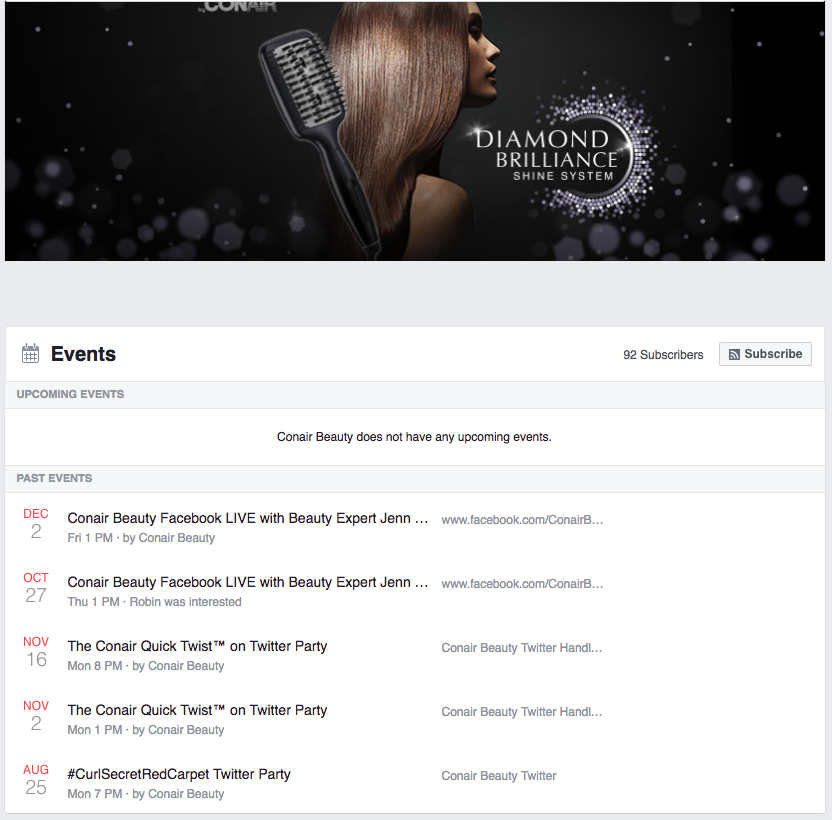Open the 92 Subscribers link

point(663,355)
